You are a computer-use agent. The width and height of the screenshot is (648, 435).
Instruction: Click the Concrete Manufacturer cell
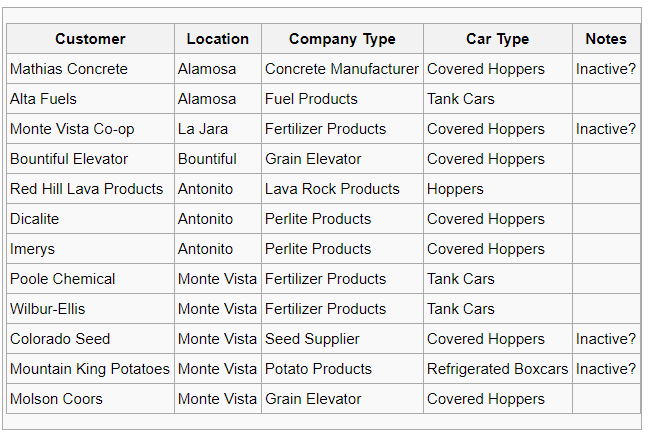[342, 69]
